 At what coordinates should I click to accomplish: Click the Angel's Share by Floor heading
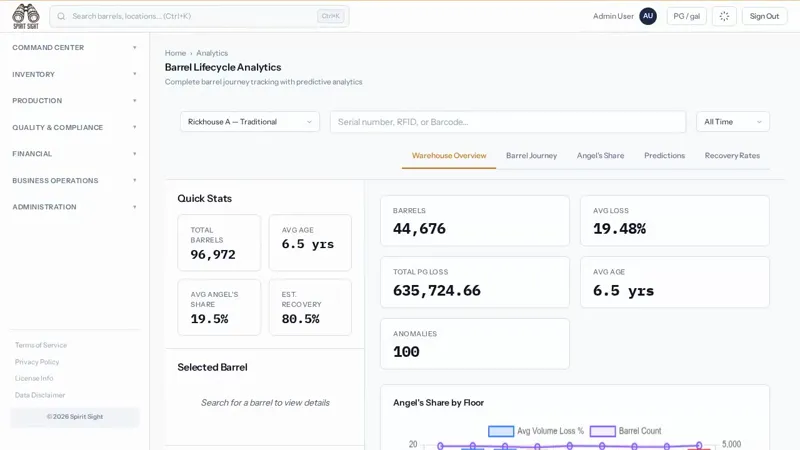tap(438, 403)
